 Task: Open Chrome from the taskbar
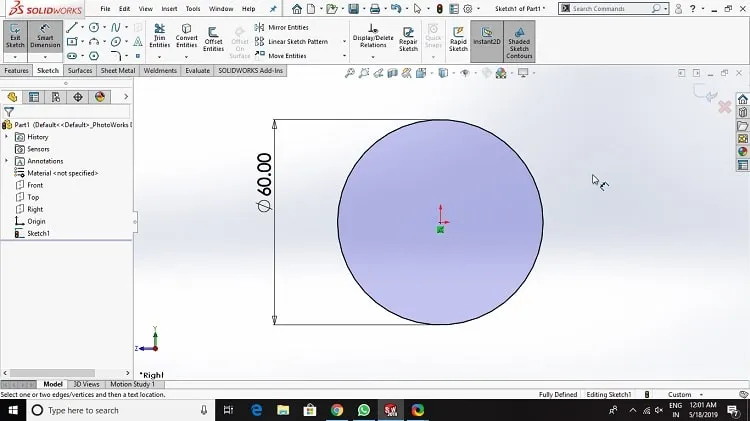[x=337, y=410]
